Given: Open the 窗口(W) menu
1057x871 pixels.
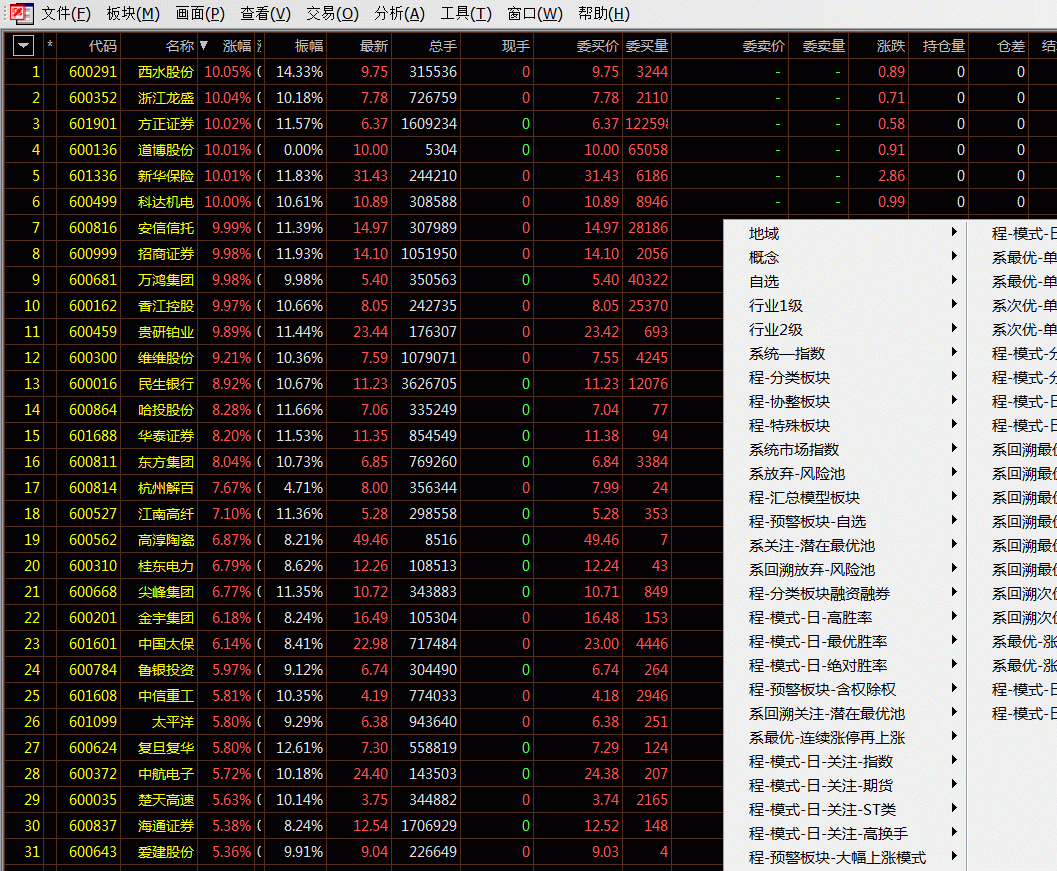Looking at the screenshot, I should (535, 13).
